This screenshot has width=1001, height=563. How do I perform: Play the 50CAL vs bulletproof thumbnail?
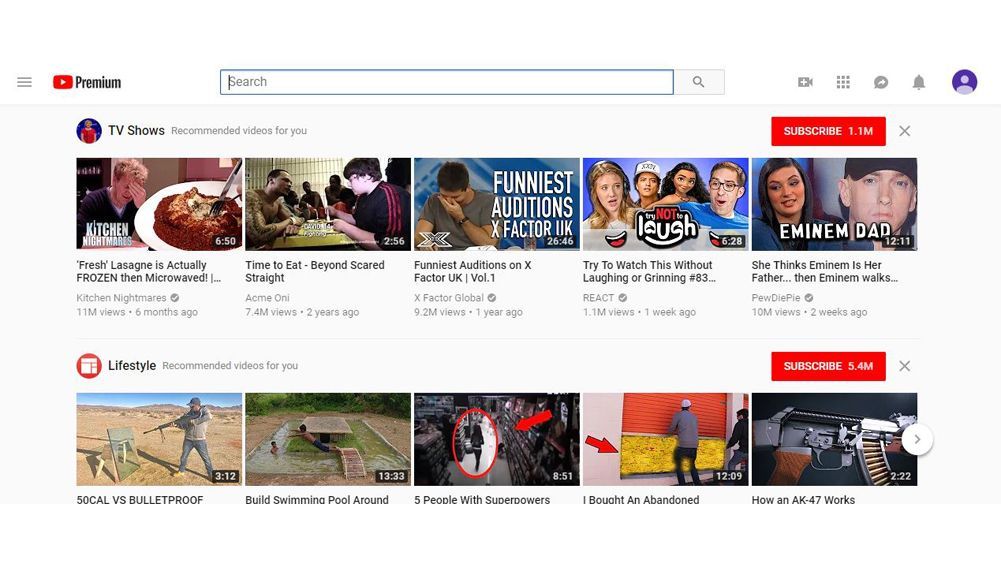tap(159, 439)
